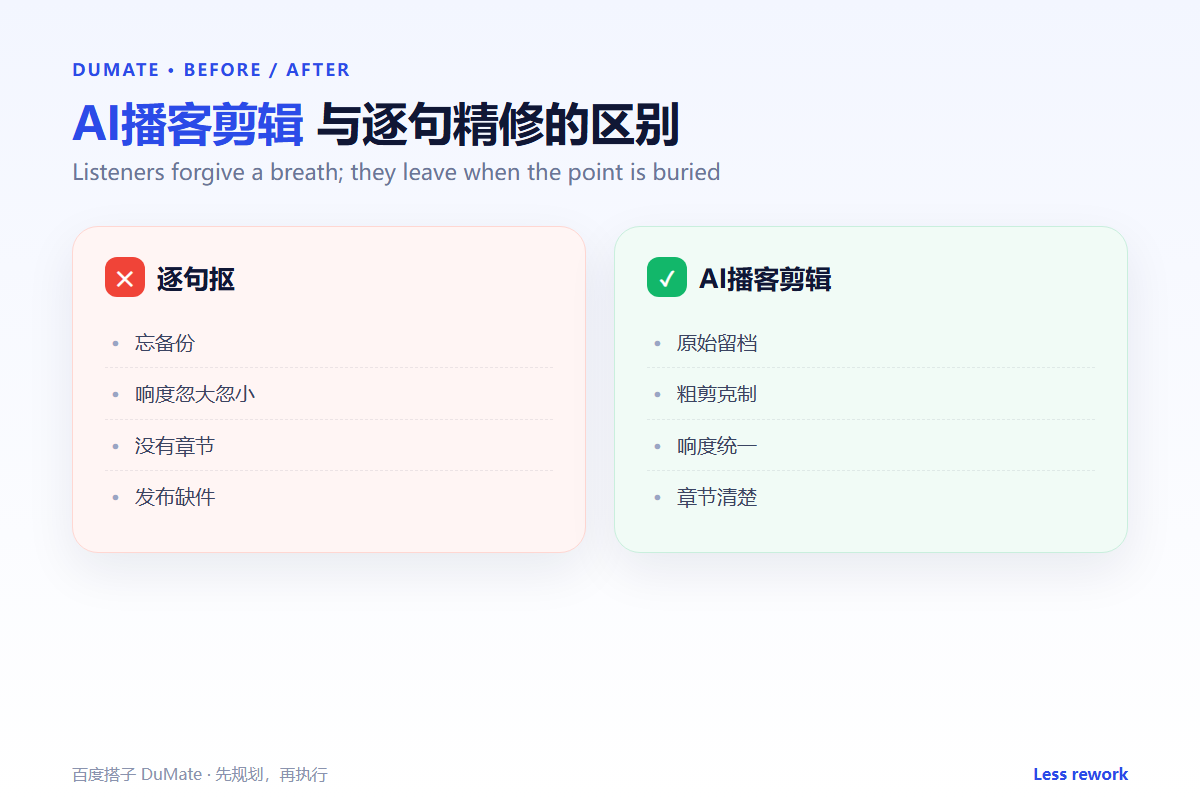Click the subtitle starting Listeners forgive a breath
This screenshot has height=800, width=1200.
pyautogui.click(x=396, y=172)
